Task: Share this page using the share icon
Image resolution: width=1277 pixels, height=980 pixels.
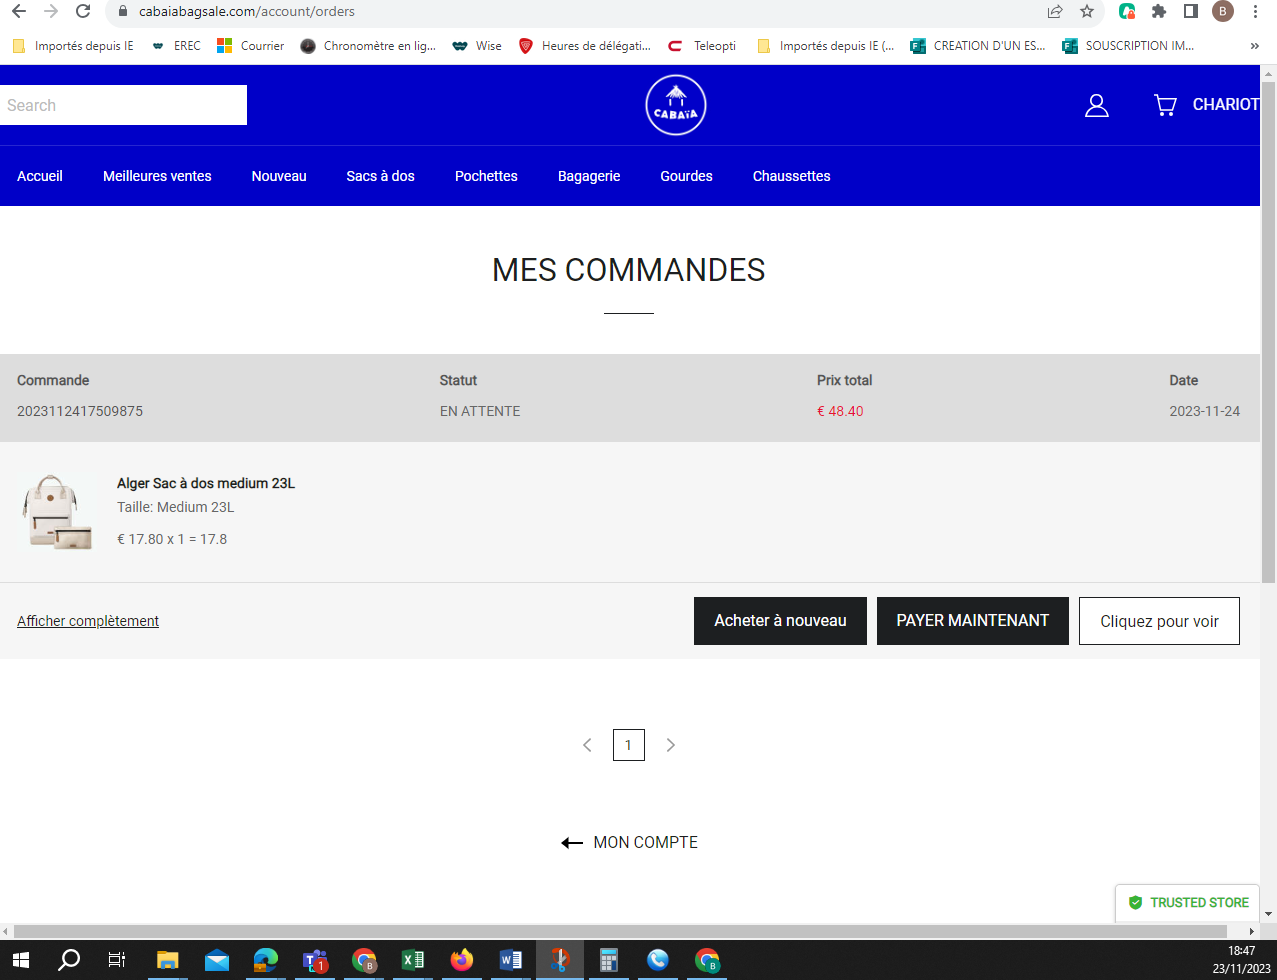Action: point(1055,12)
